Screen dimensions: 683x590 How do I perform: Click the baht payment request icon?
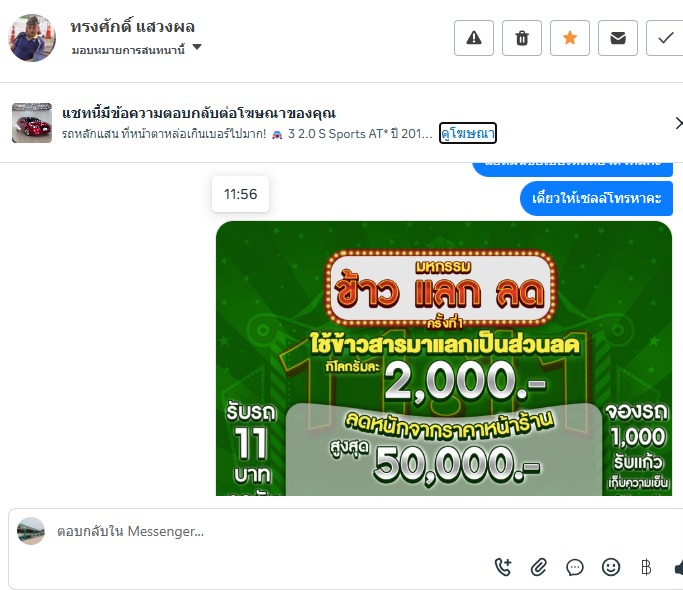[x=646, y=567]
